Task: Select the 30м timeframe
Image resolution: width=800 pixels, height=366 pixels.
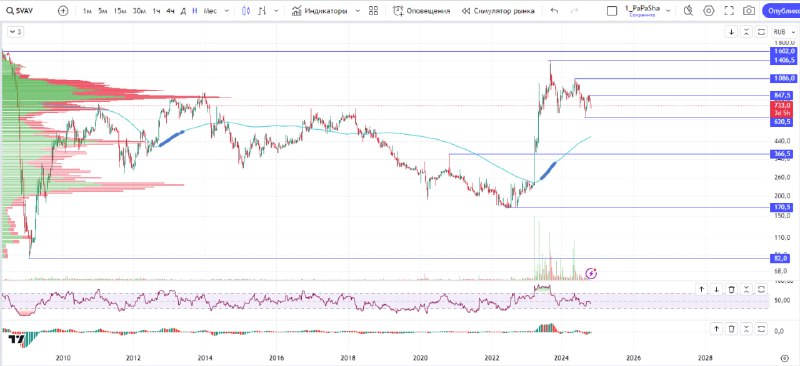Action: [139, 11]
